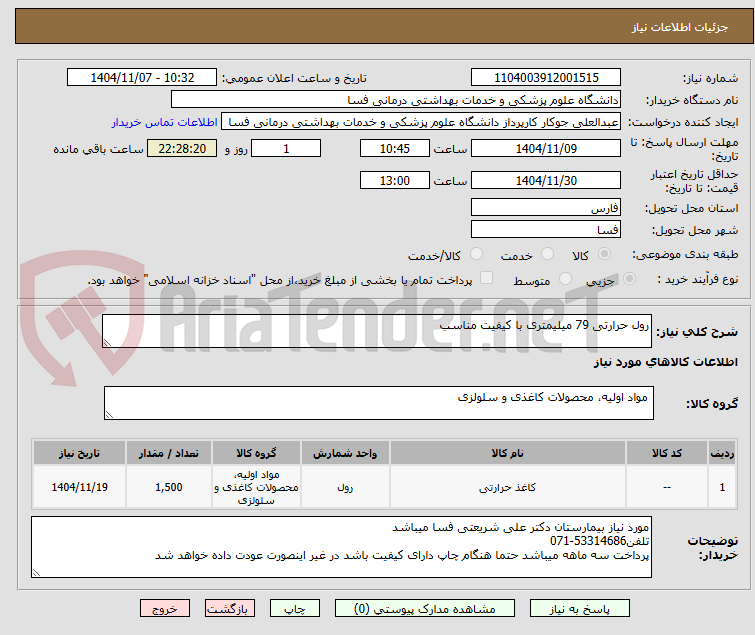Click the row number cell 1

(x=722, y=487)
